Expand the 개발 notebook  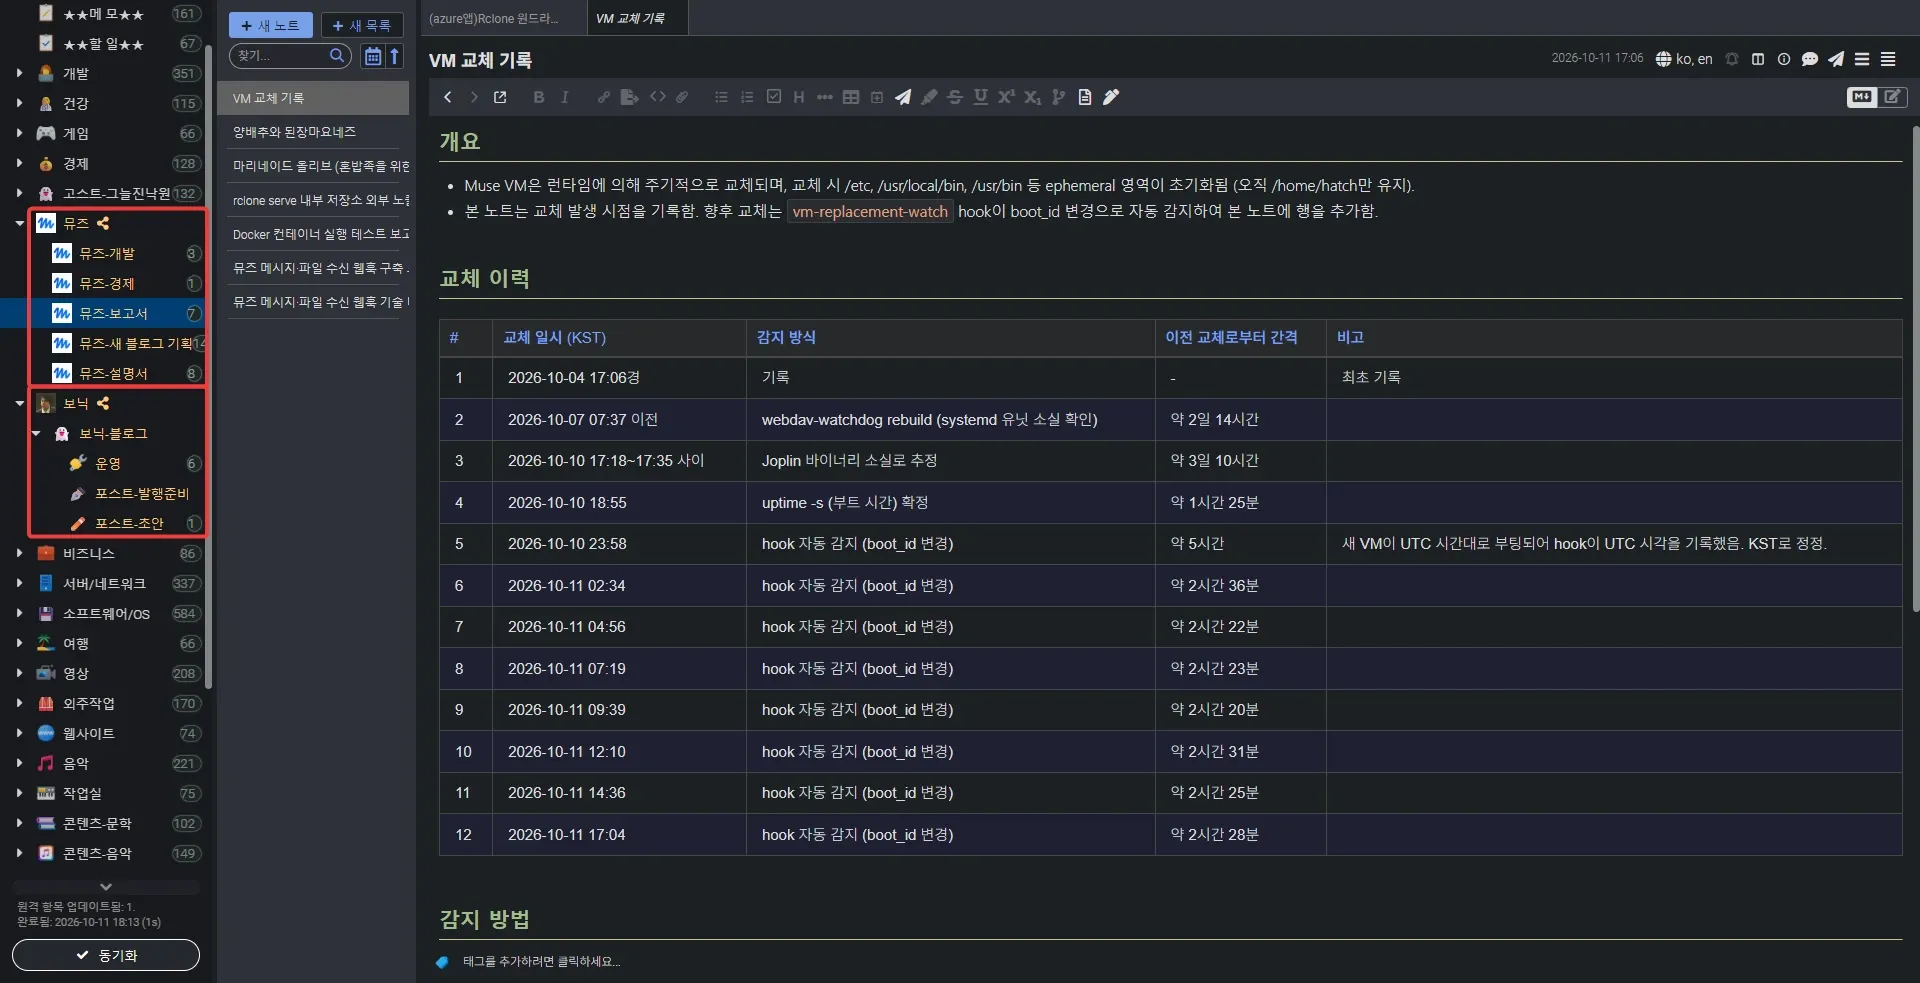point(19,73)
